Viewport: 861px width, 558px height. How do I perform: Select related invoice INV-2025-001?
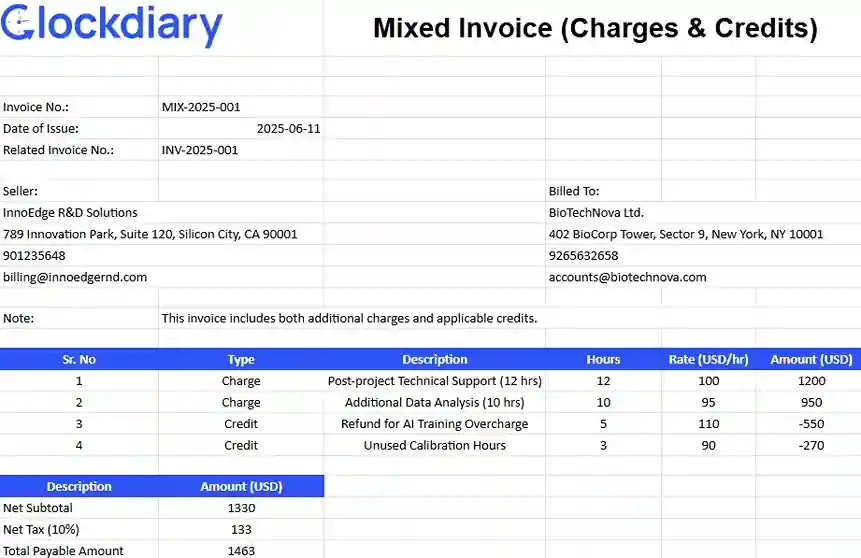(200, 150)
